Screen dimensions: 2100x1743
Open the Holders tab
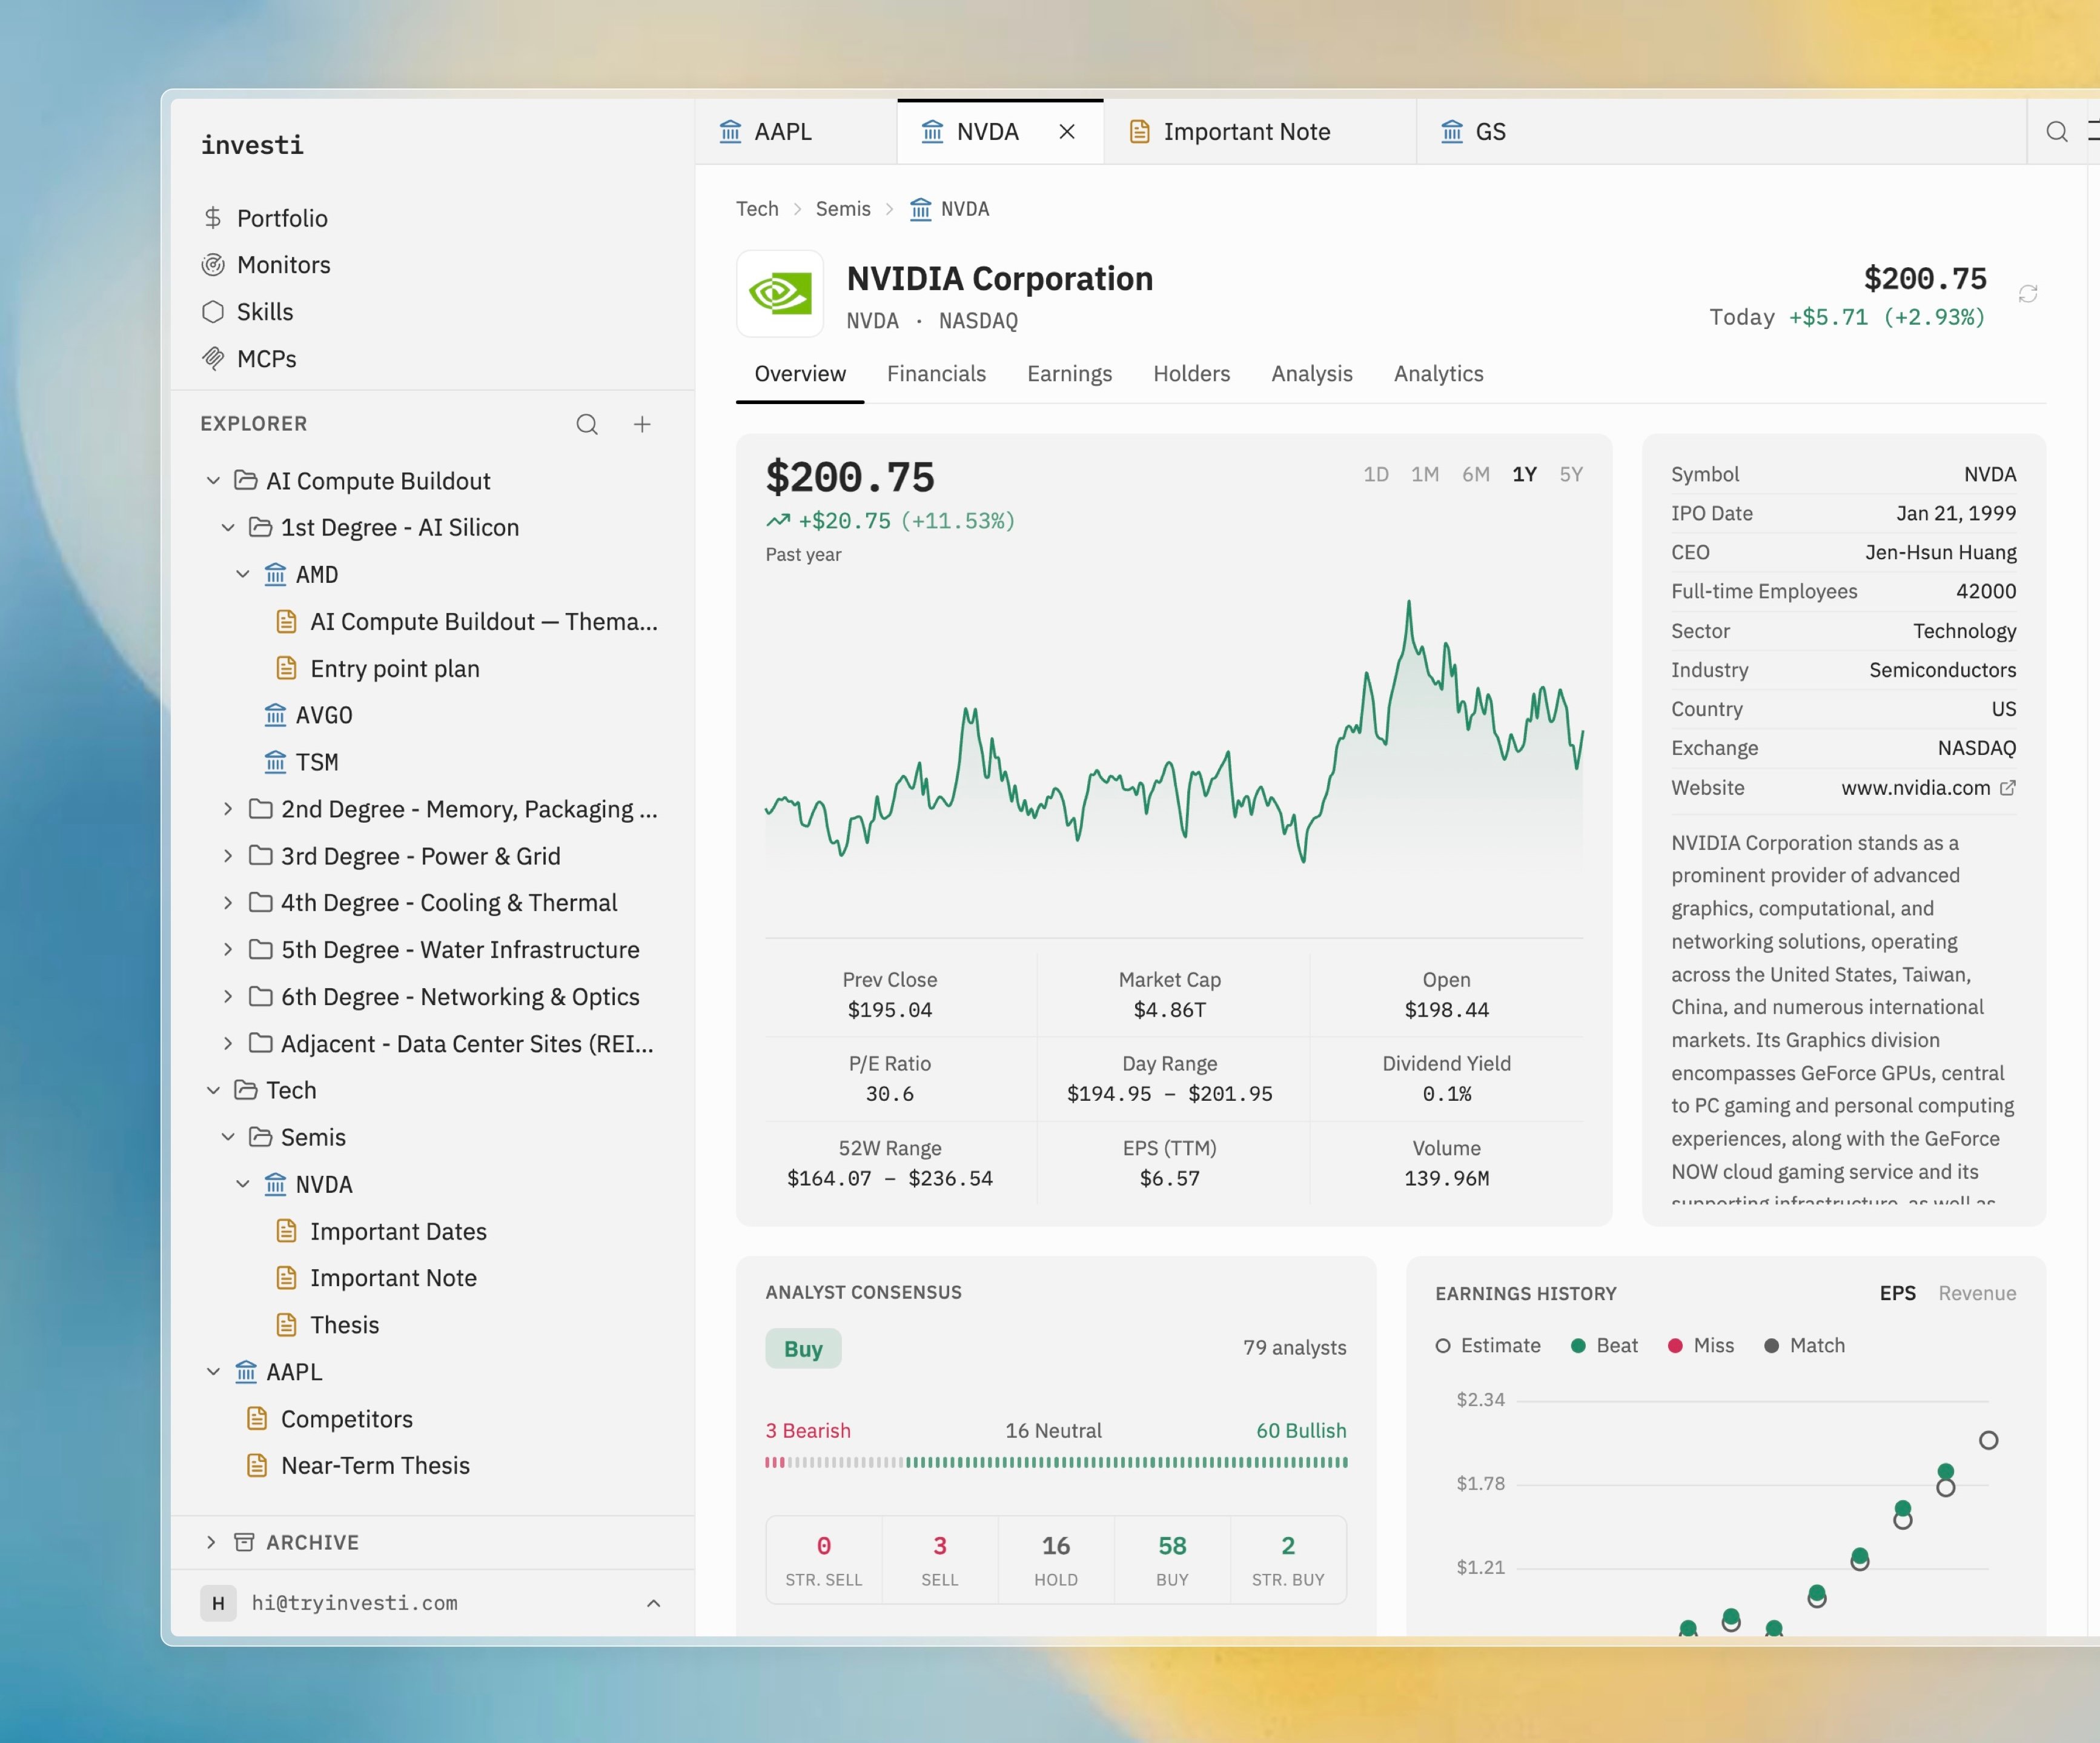coord(1191,374)
